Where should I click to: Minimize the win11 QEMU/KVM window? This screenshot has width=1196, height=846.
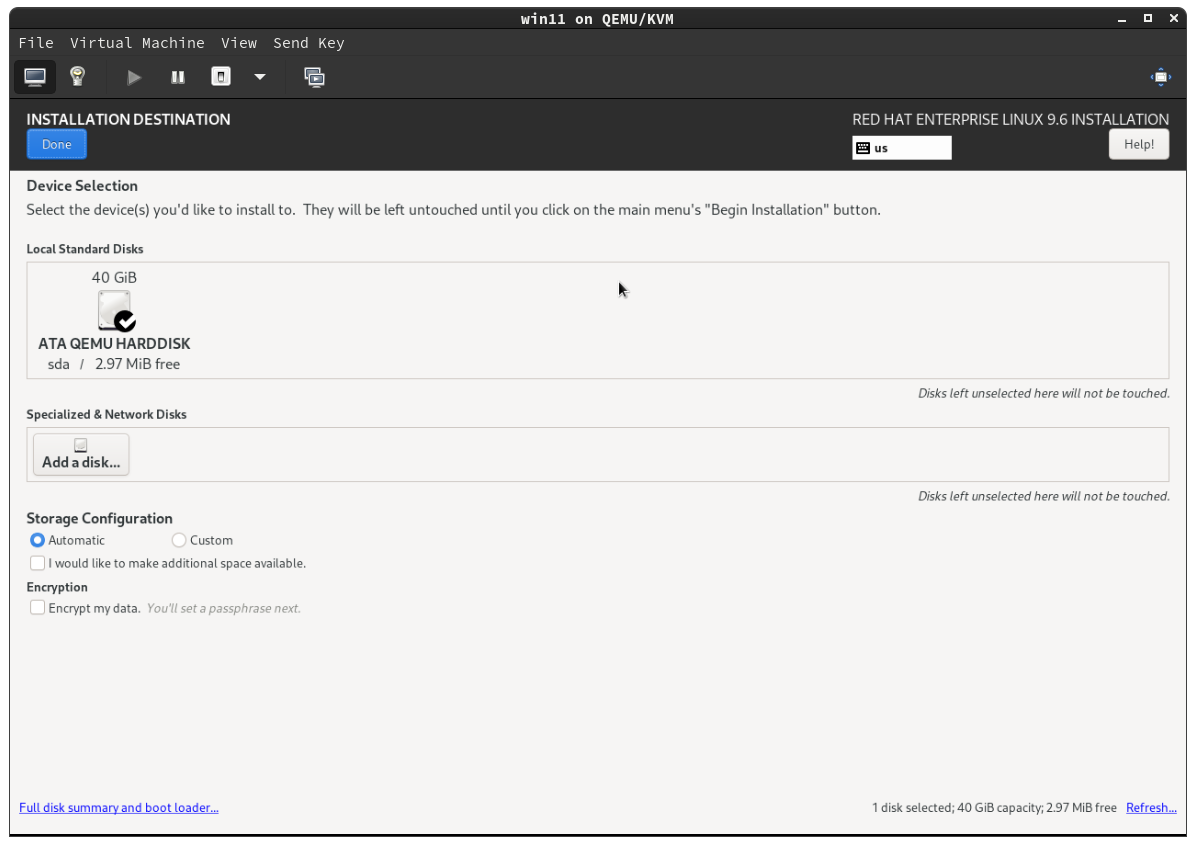[1121, 18]
